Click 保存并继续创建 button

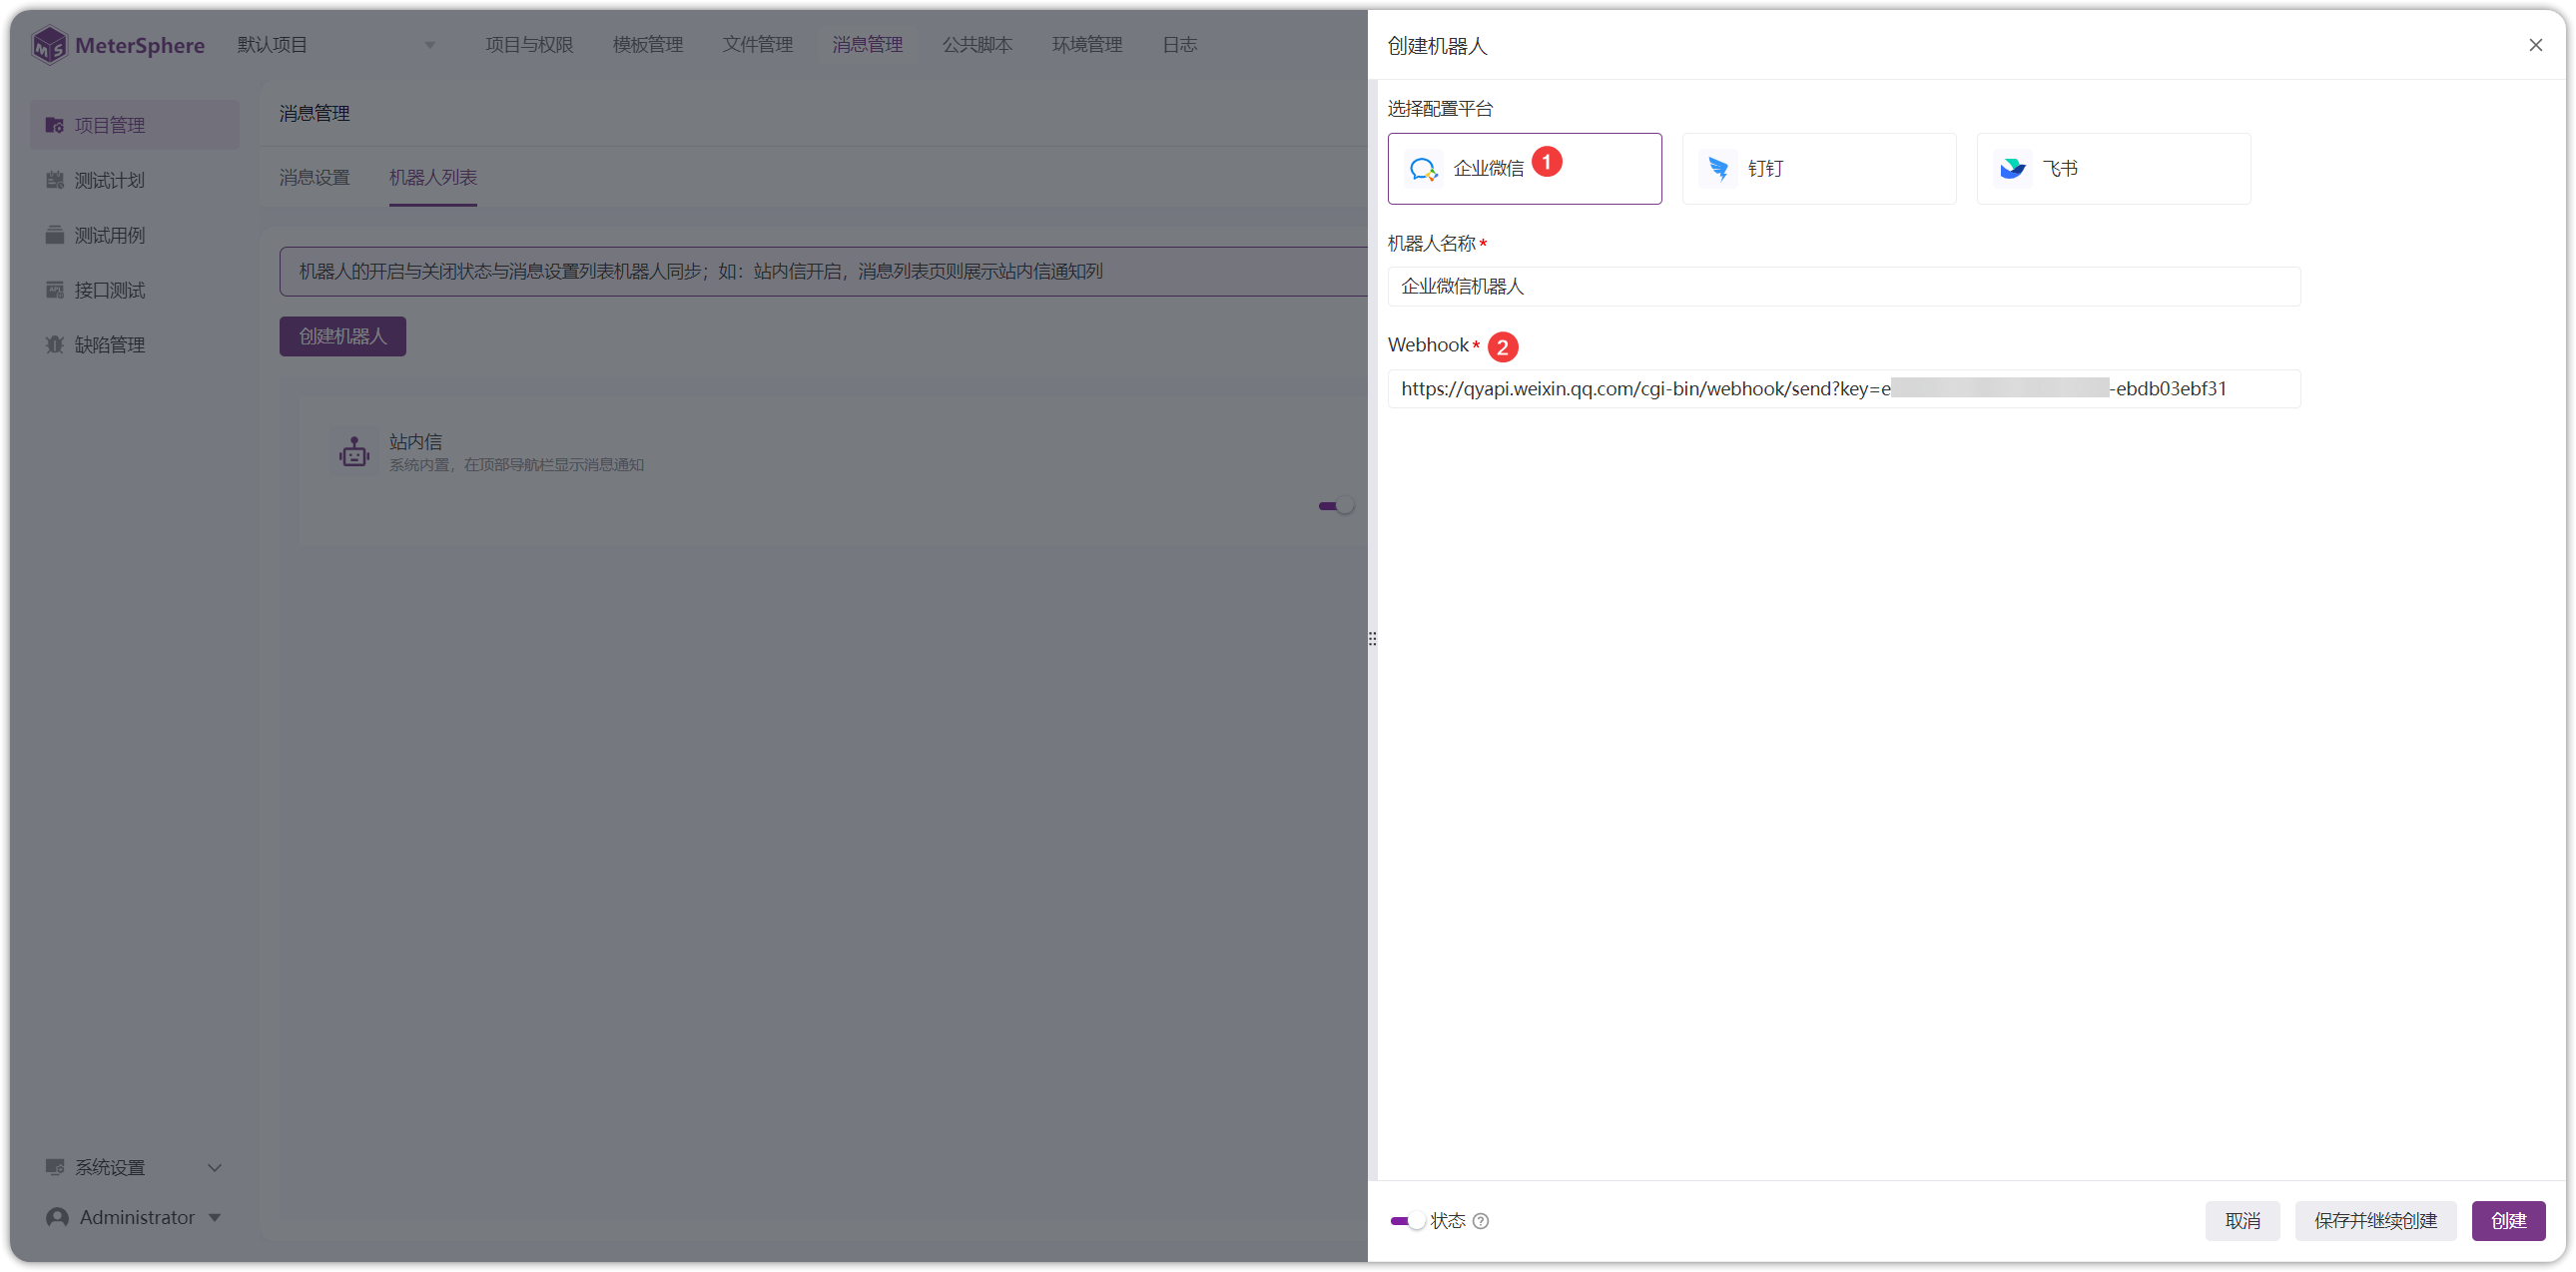point(2375,1220)
